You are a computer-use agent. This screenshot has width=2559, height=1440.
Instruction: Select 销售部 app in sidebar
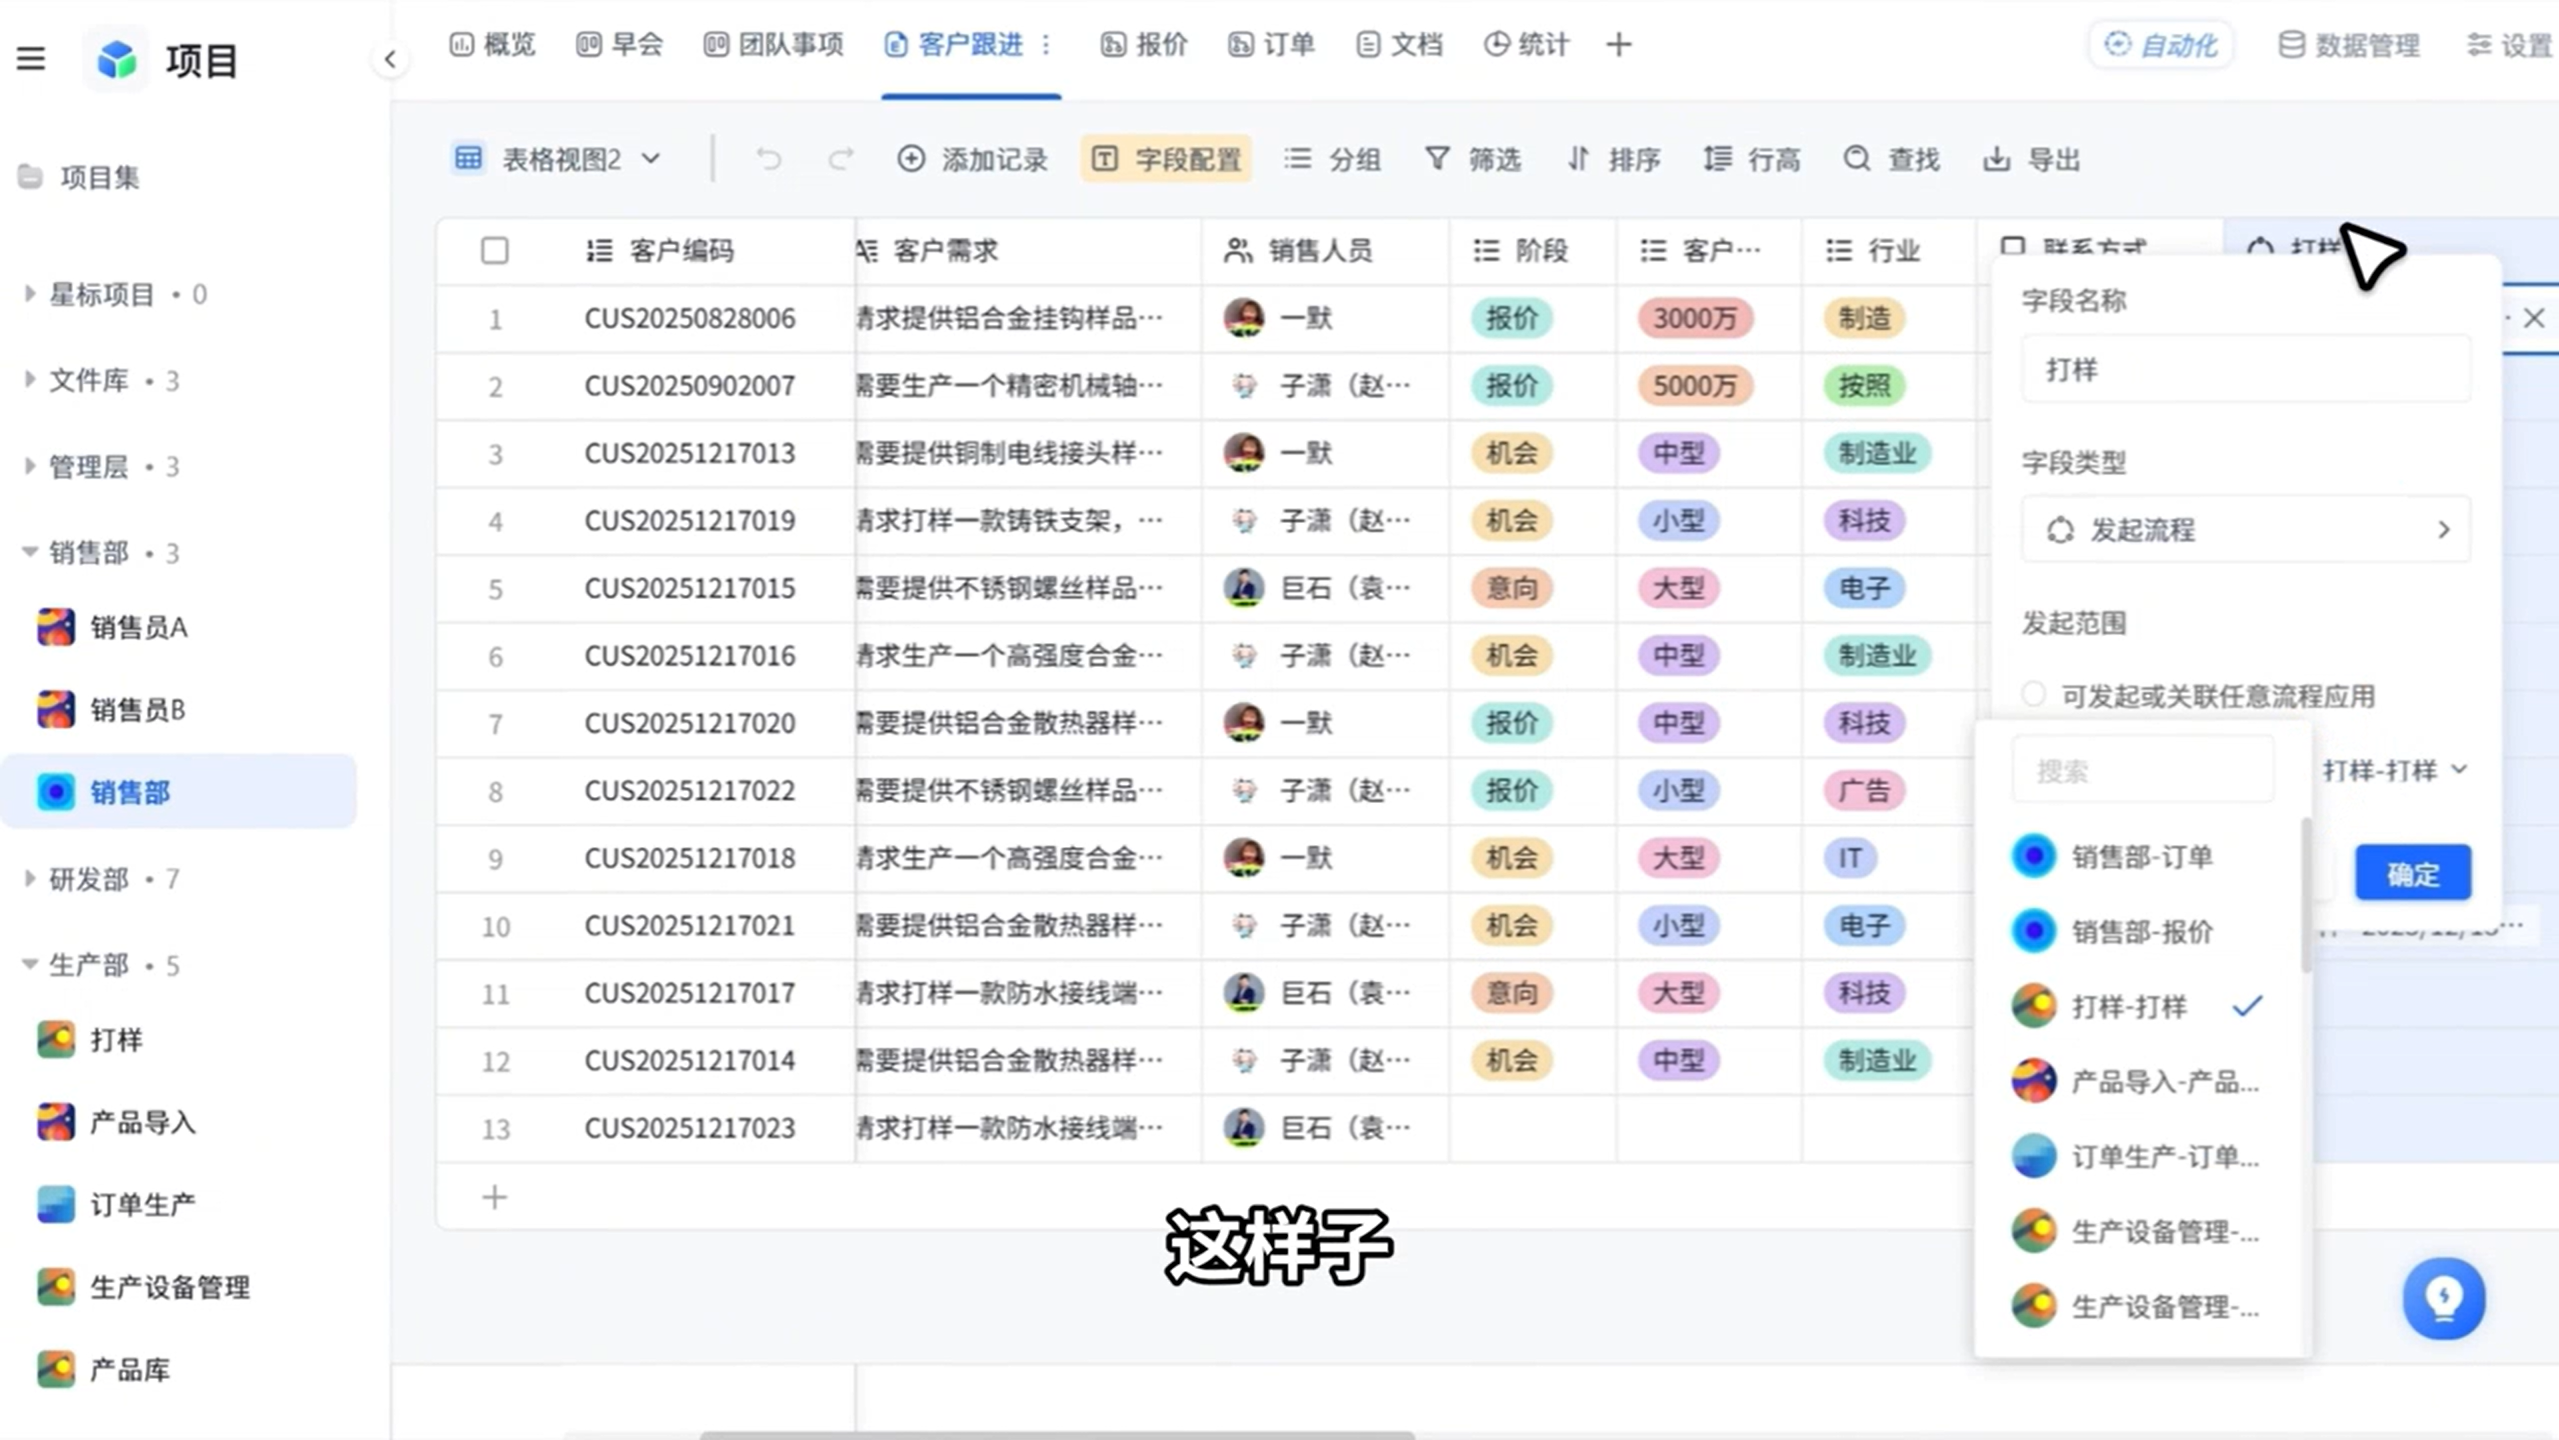[x=178, y=792]
